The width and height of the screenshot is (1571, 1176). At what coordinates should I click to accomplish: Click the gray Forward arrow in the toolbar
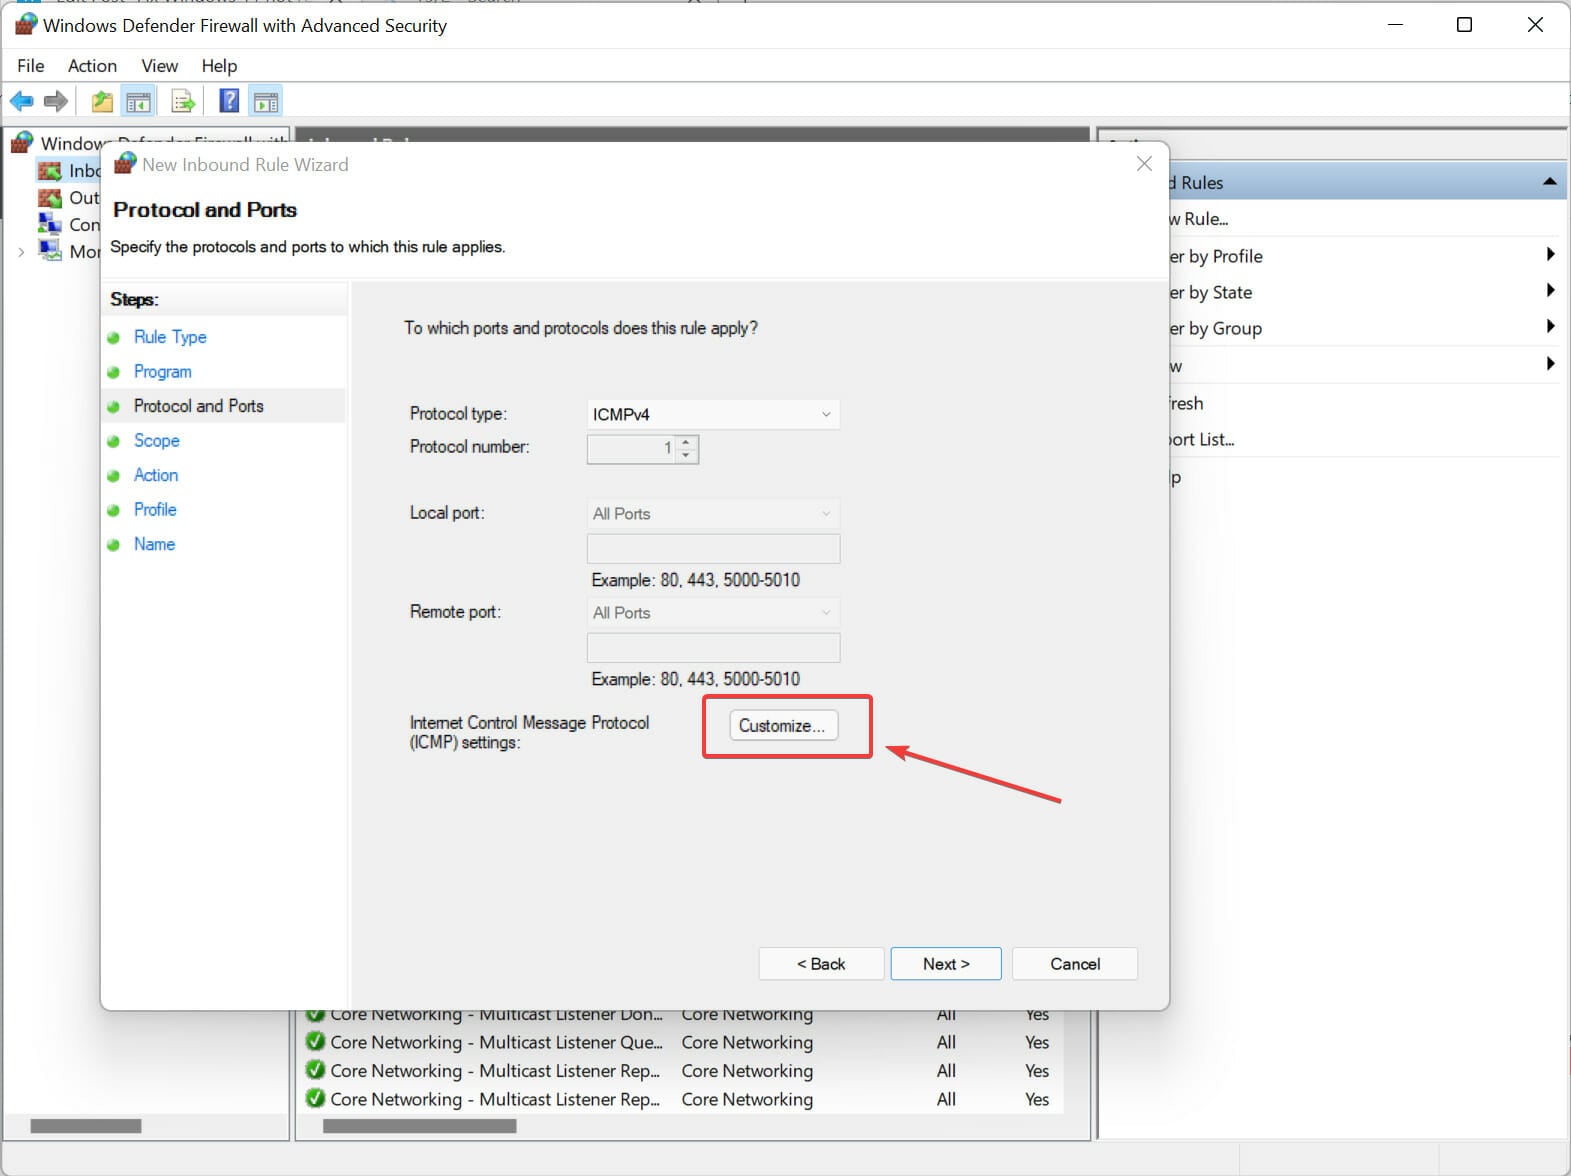[x=56, y=101]
